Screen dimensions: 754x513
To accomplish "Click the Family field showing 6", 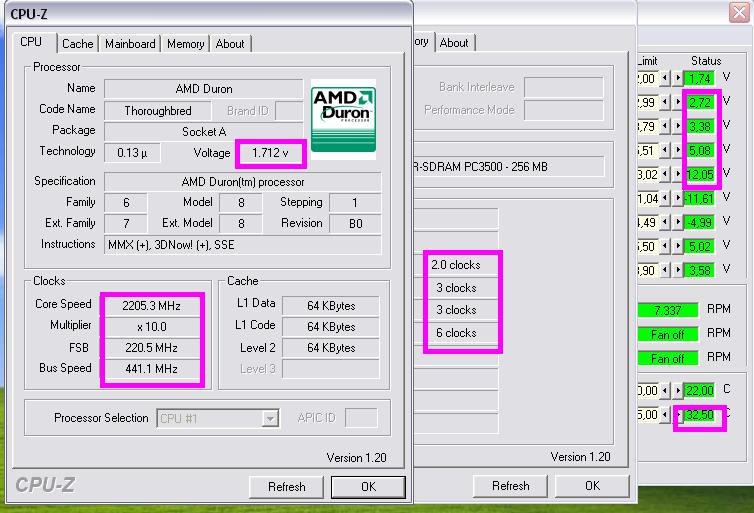I will tap(126, 203).
